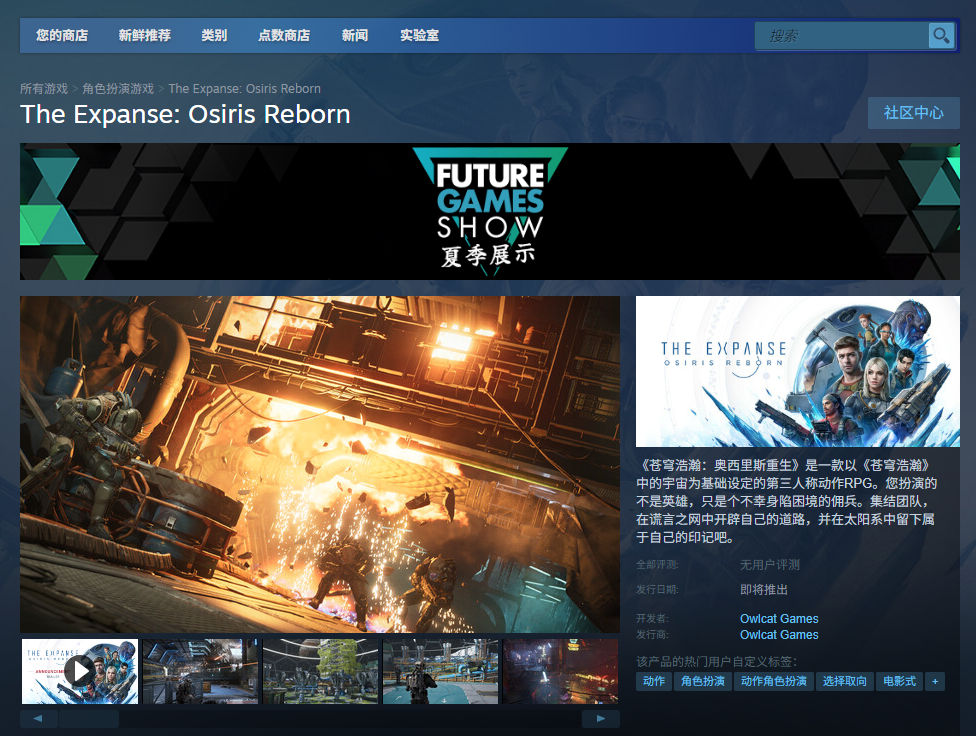Click the thumbnail strip scrollbar handle
Viewport: 976px width, 736px height.
[x=88, y=719]
